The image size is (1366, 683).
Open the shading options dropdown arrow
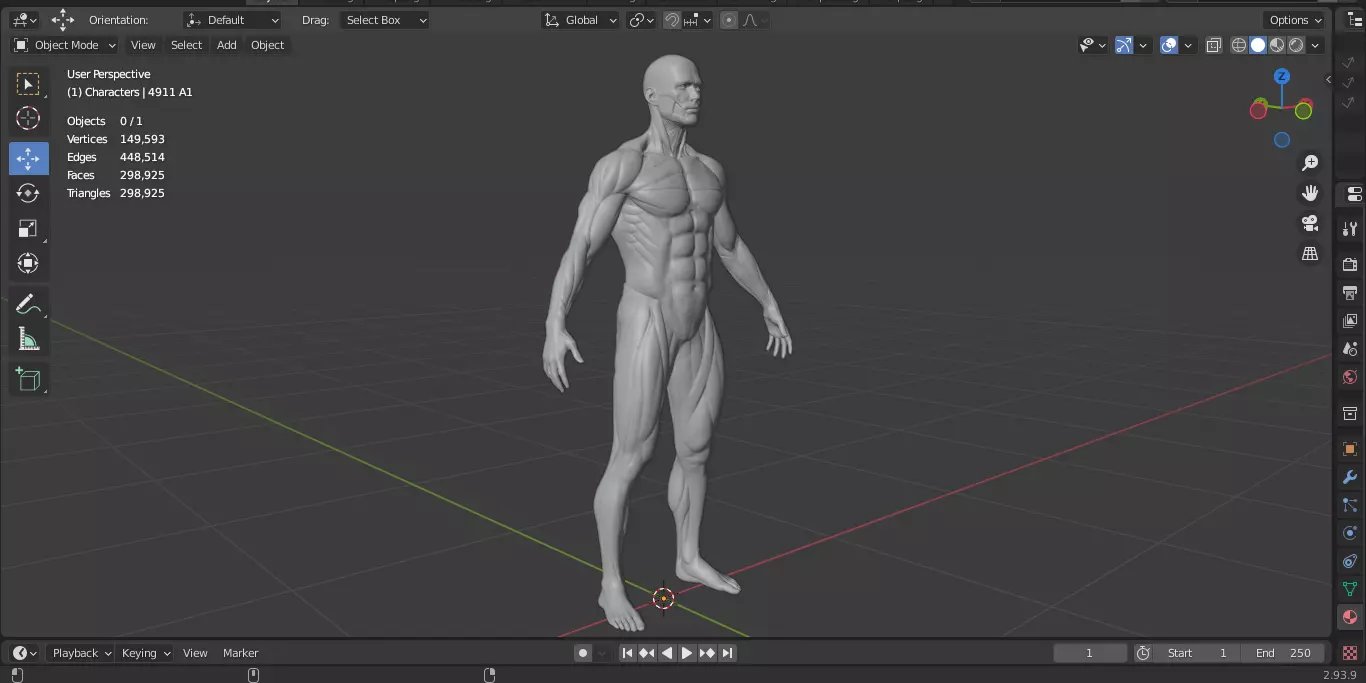[1316, 45]
